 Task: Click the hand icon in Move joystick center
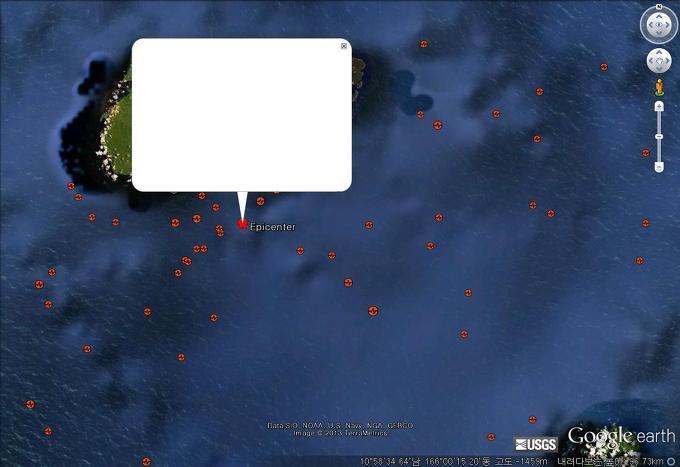(x=659, y=61)
